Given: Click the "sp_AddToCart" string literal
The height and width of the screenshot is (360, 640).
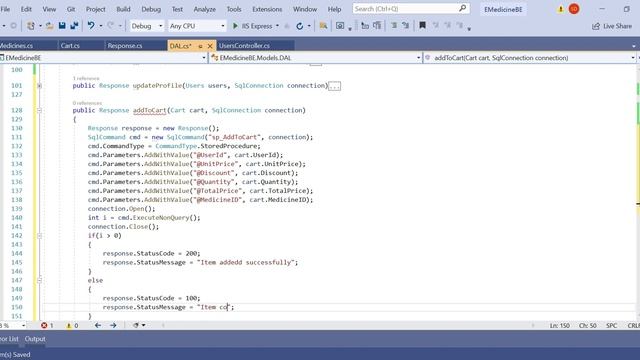Looking at the screenshot, I should tap(235, 137).
